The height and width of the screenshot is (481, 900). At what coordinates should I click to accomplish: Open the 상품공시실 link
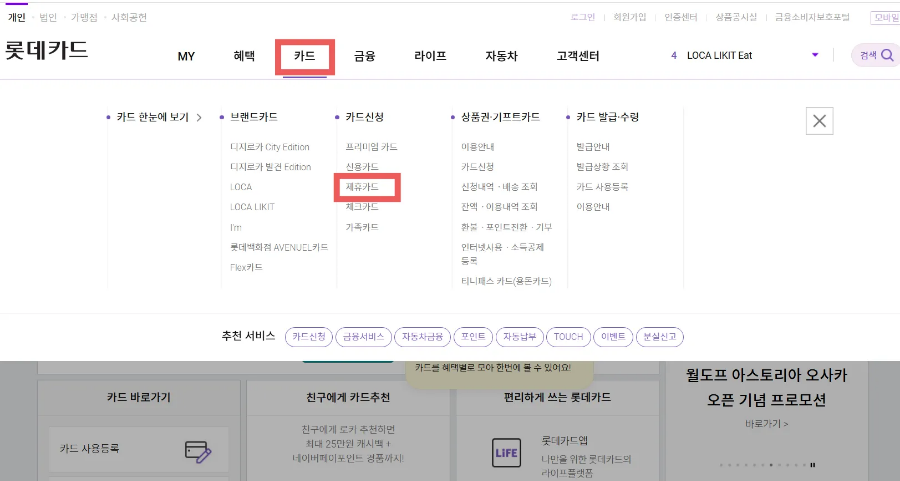(736, 17)
